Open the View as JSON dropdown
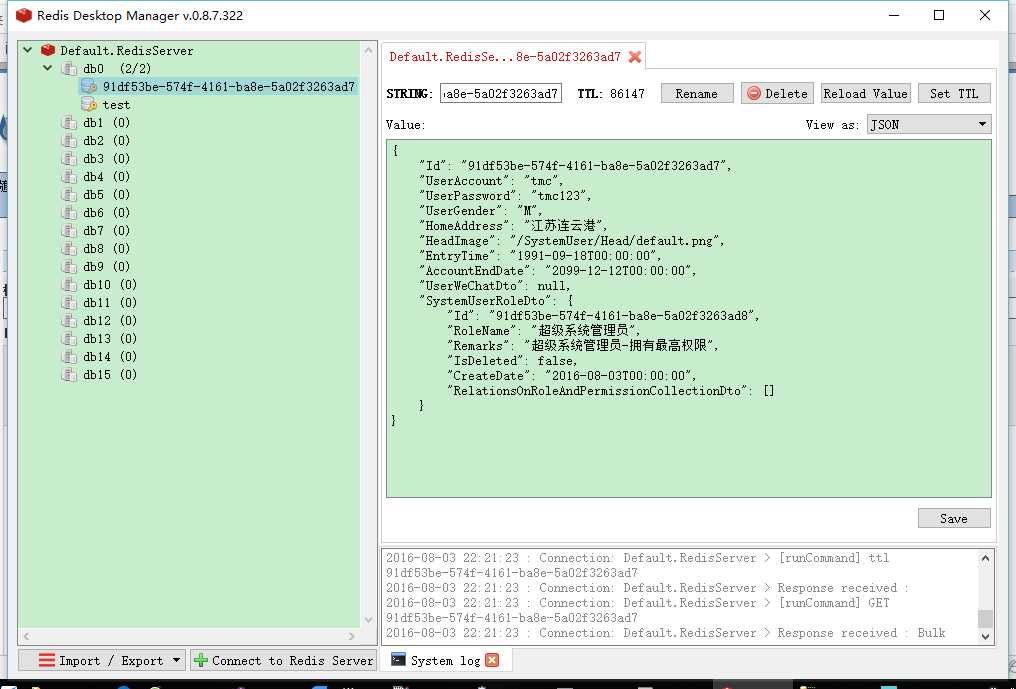The image size is (1016, 689). pyautogui.click(x=929, y=124)
